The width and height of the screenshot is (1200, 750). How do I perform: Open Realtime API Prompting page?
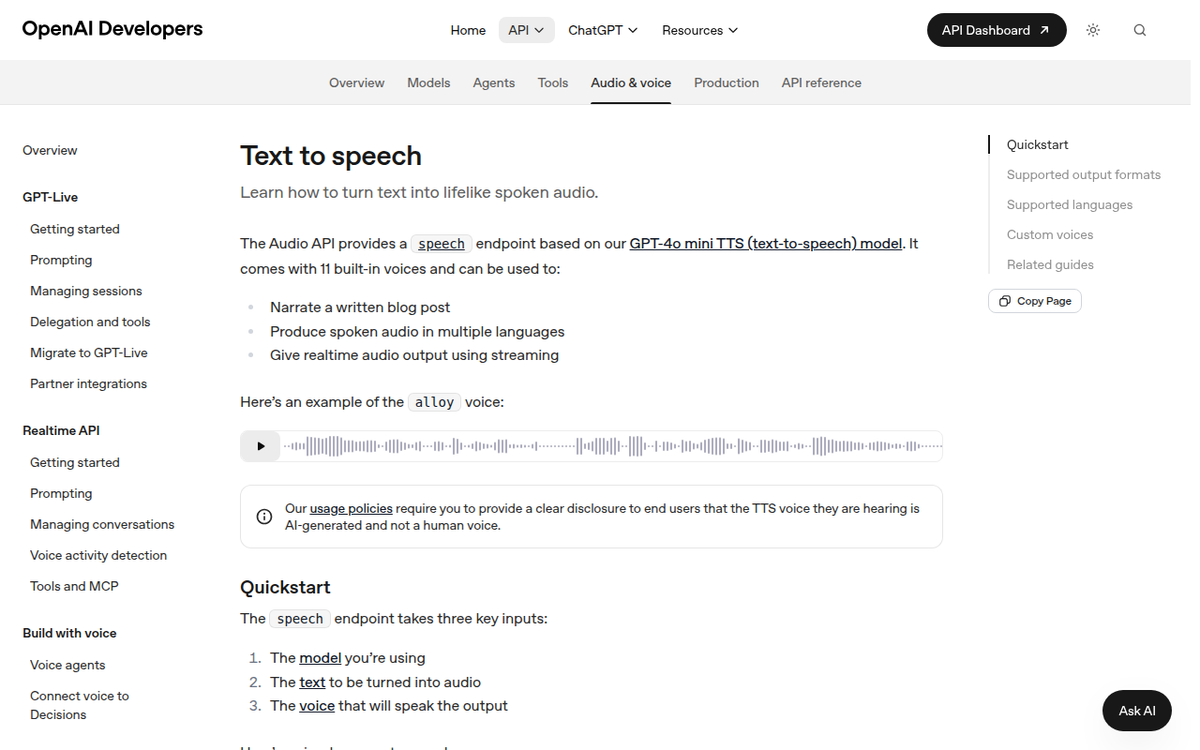61,493
